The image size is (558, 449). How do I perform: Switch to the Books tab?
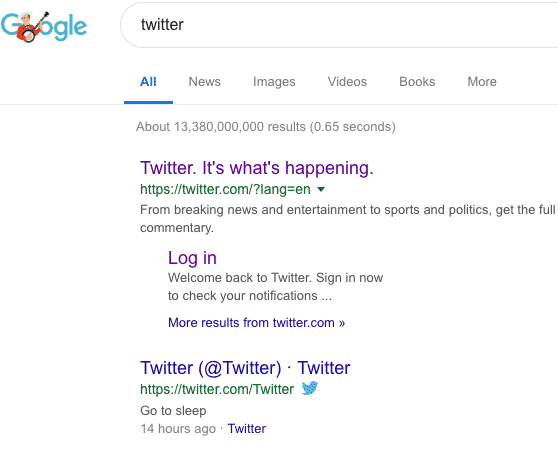click(417, 81)
